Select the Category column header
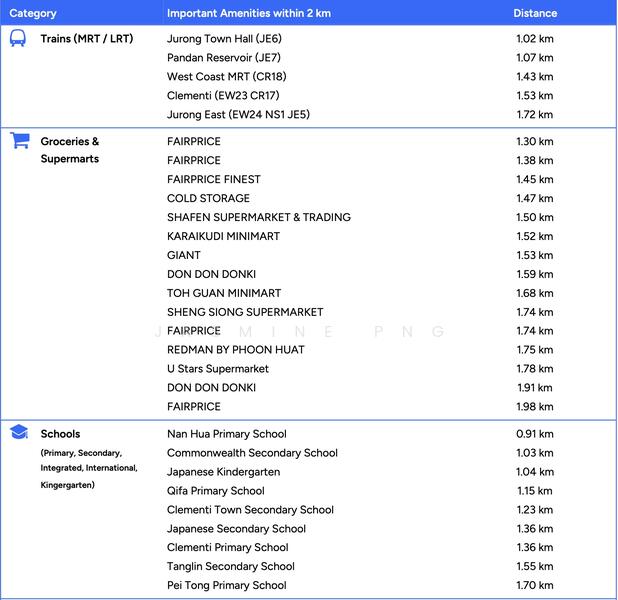 point(33,13)
